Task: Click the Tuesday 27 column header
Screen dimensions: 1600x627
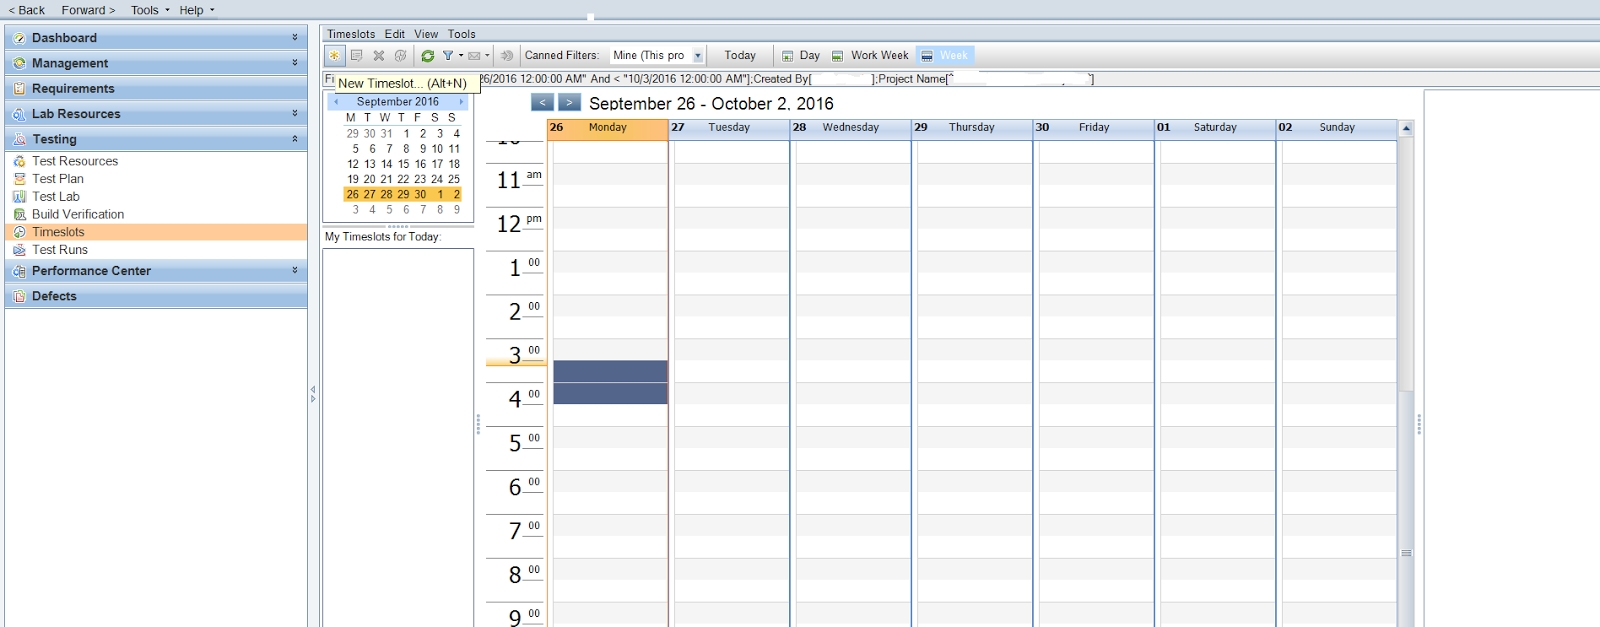Action: coord(729,128)
